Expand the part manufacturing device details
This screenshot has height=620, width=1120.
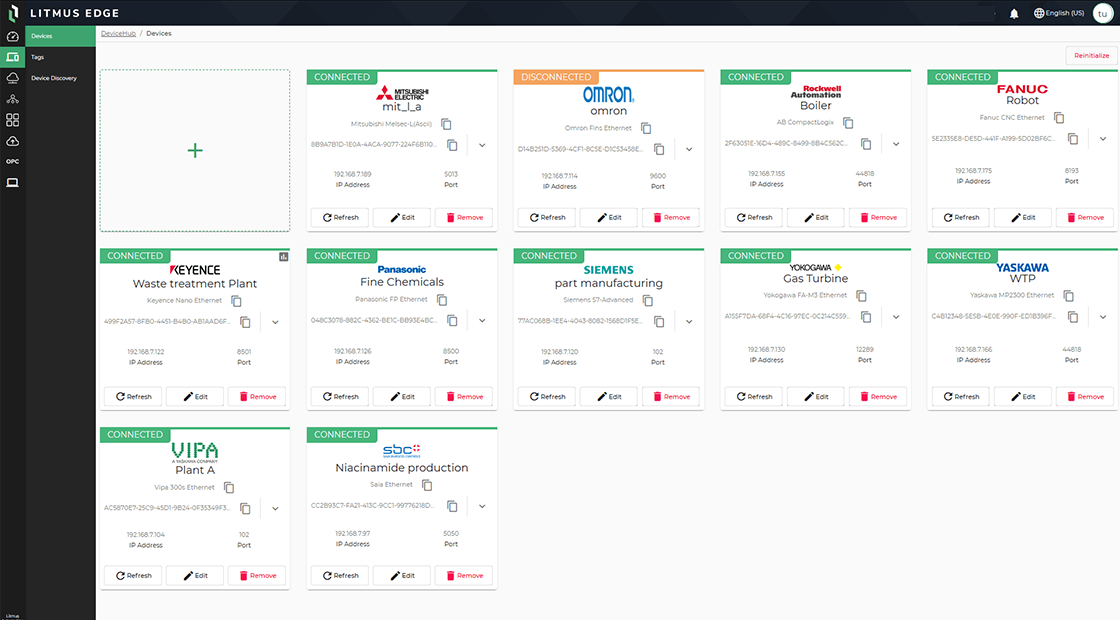point(689,321)
